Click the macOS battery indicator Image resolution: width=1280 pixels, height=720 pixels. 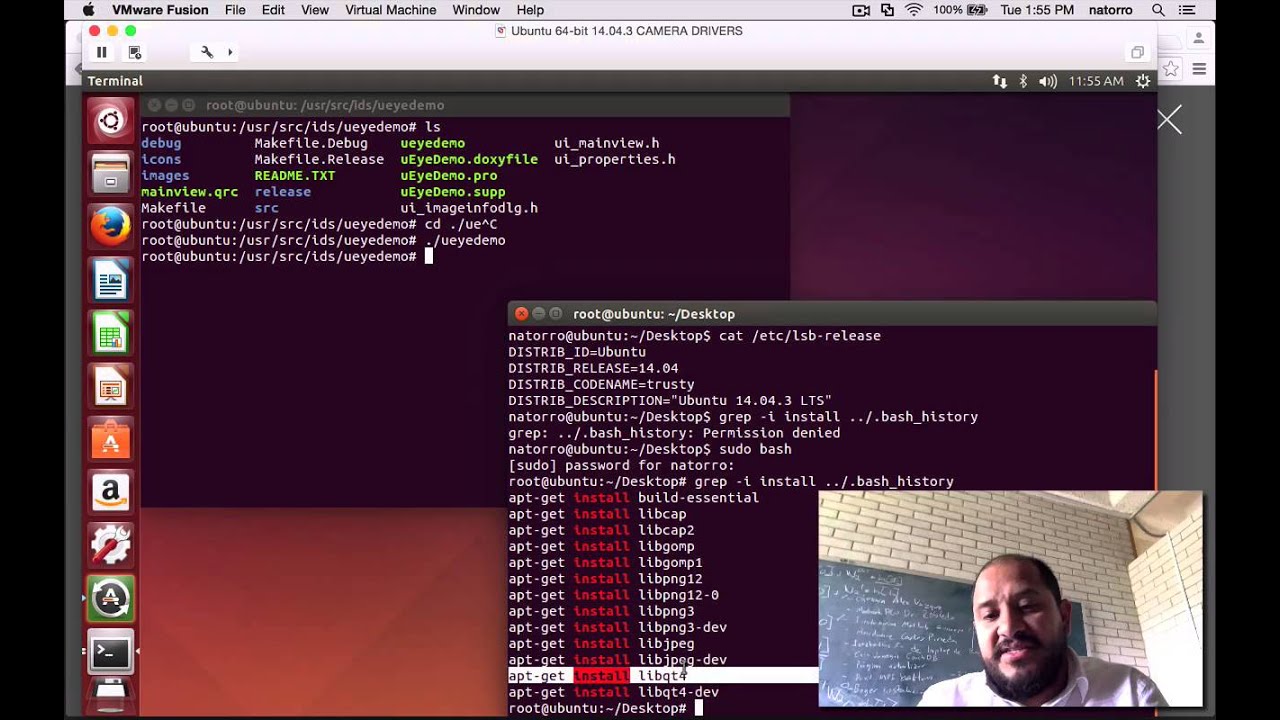click(960, 10)
